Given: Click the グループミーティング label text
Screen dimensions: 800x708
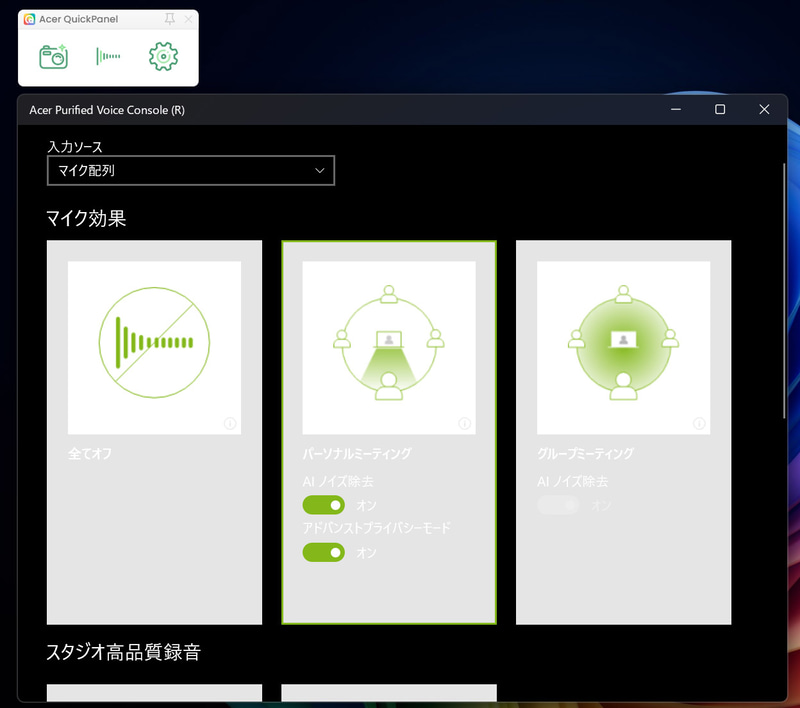Looking at the screenshot, I should (x=586, y=453).
